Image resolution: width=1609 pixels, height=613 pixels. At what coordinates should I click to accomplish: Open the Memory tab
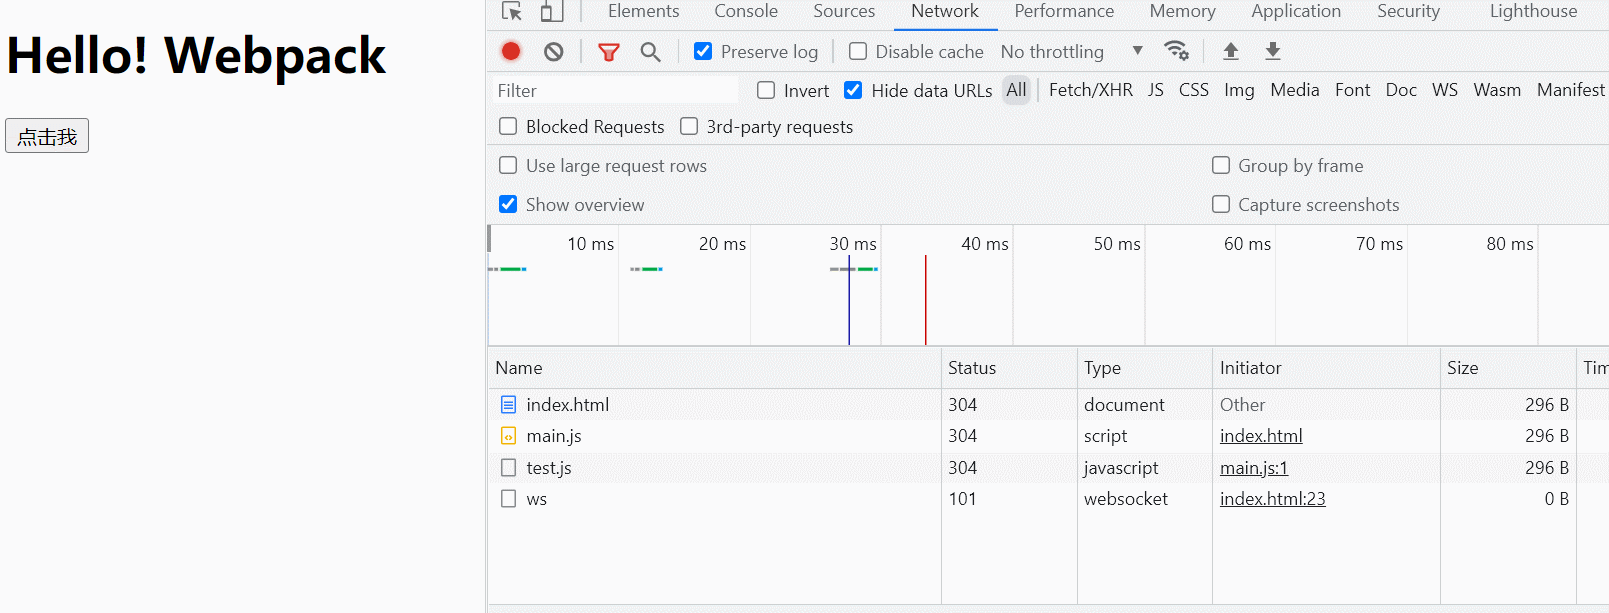tap(1183, 11)
